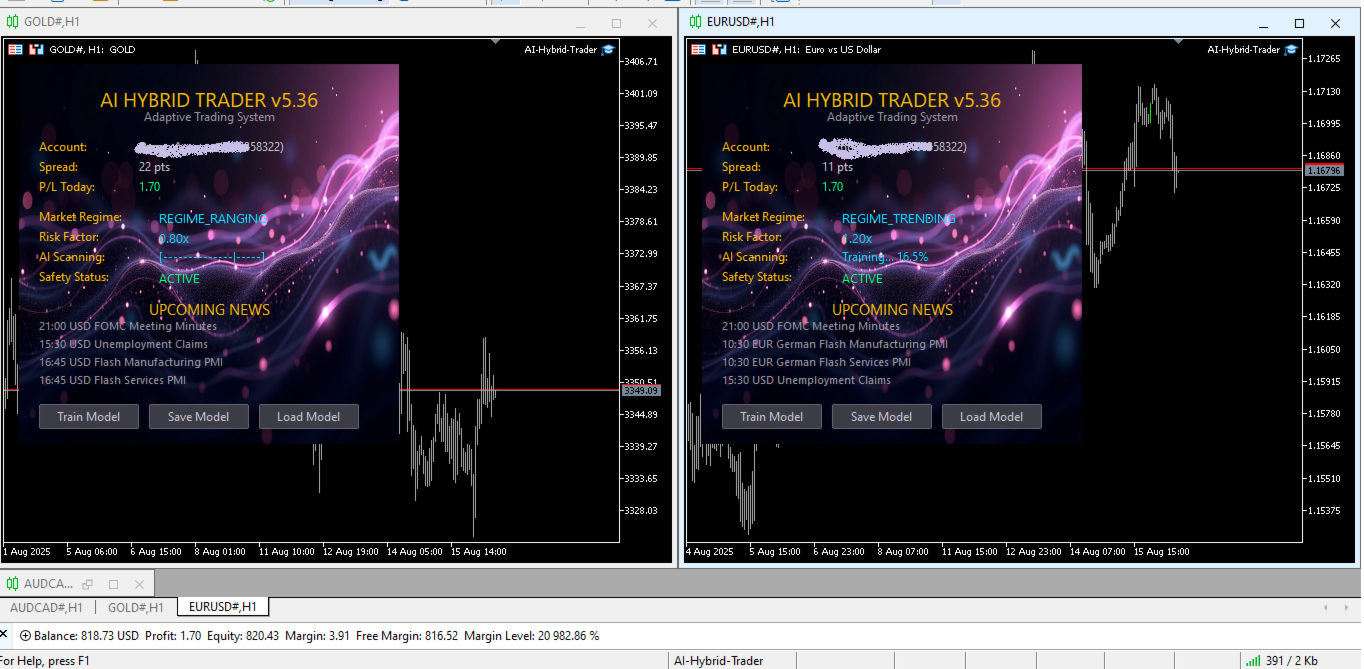Click the 0.80x risk factor value on GOLD panel

174,239
